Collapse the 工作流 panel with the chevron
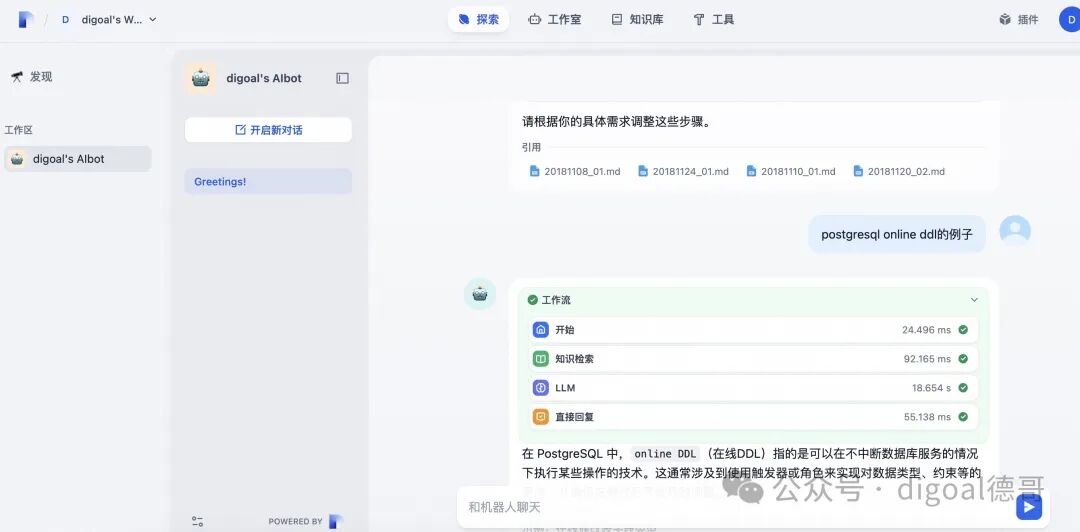The height and width of the screenshot is (532, 1080). coord(974,300)
